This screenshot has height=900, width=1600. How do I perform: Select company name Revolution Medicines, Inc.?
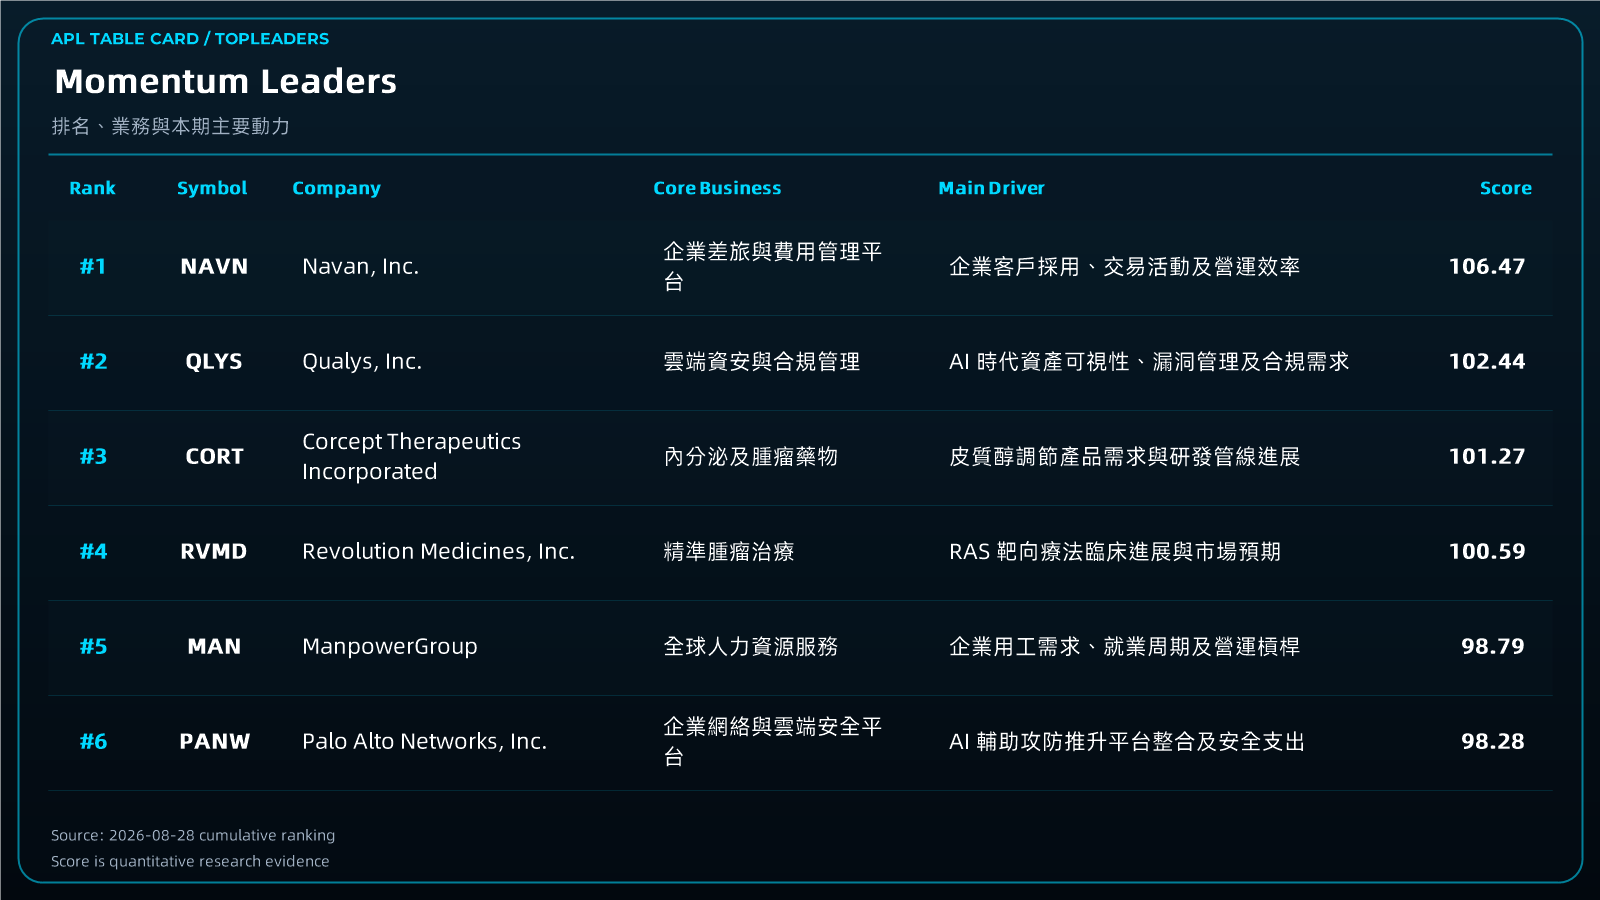(438, 552)
